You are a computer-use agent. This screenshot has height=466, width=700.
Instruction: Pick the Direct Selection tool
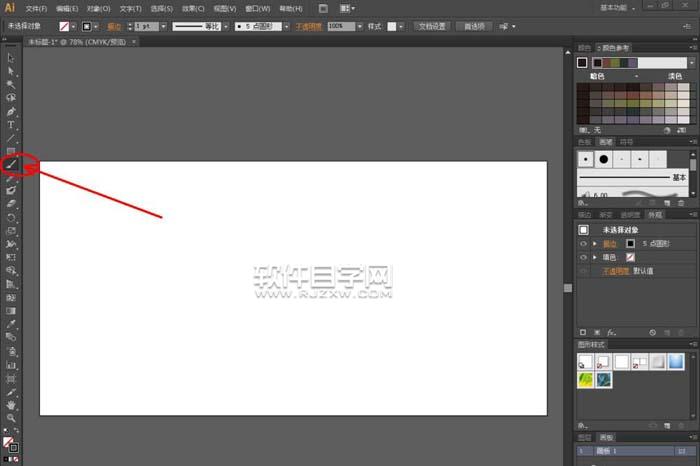click(x=11, y=72)
